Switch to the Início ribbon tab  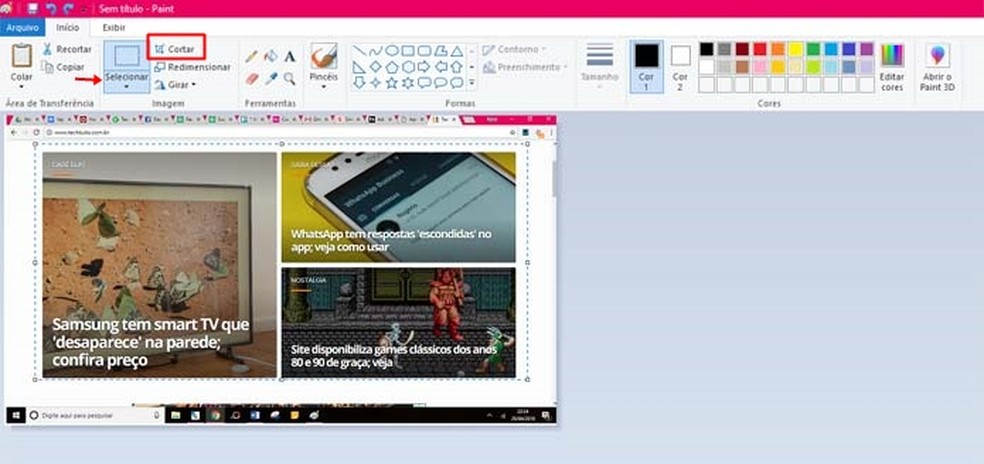[x=68, y=28]
